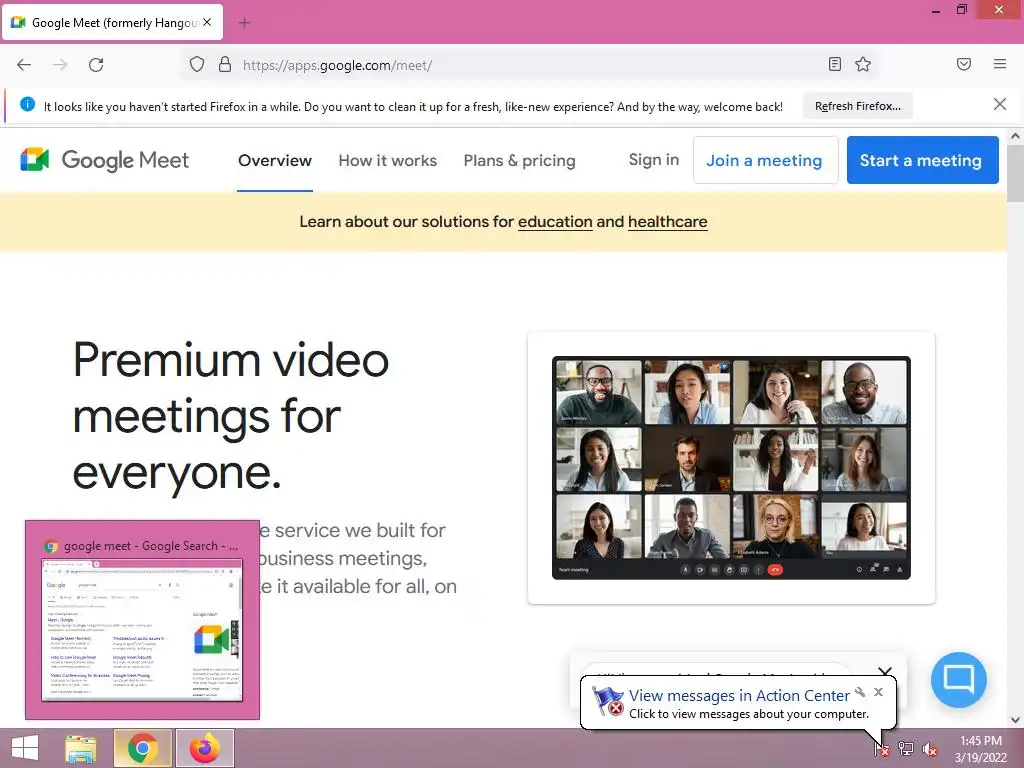Click the muted volume tray icon
Image resolution: width=1024 pixels, height=768 pixels.
click(929, 749)
